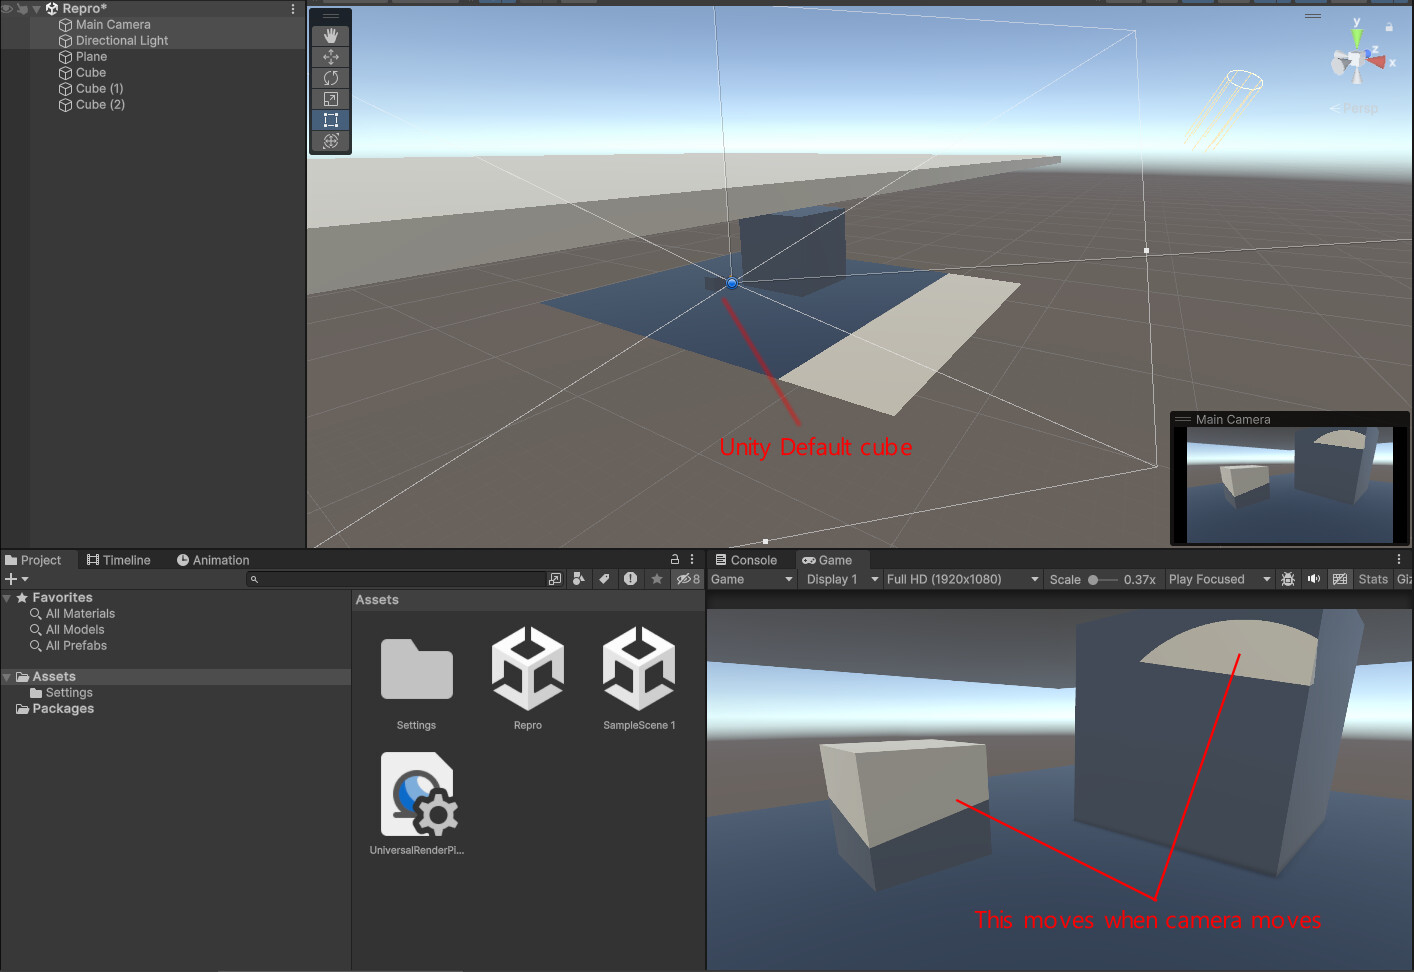Select the Scale tool
The height and width of the screenshot is (972, 1414).
coord(330,99)
